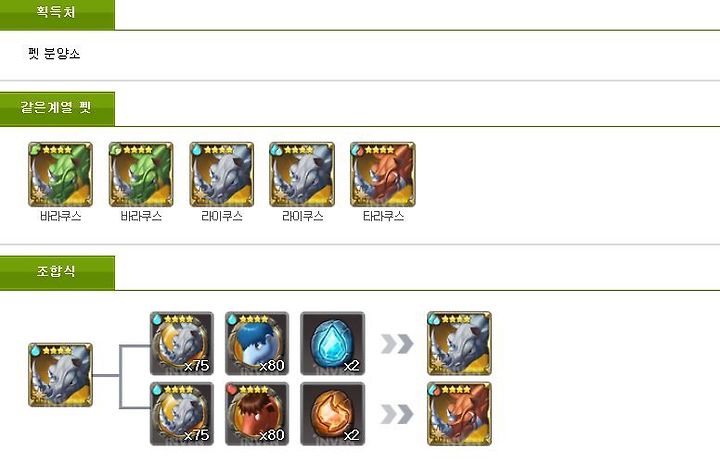Click the red-haired character x80 icon
This screenshot has height=463, width=720.
[257, 414]
